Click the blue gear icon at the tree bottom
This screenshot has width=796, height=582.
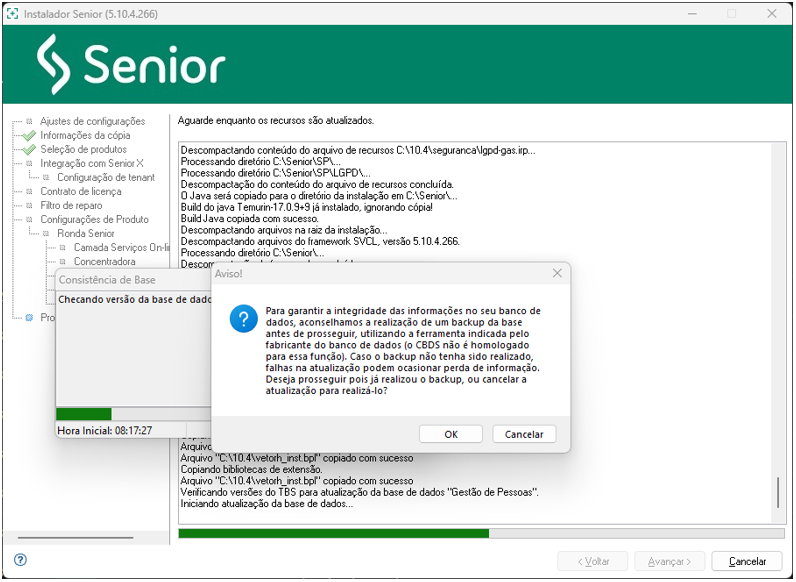29,317
